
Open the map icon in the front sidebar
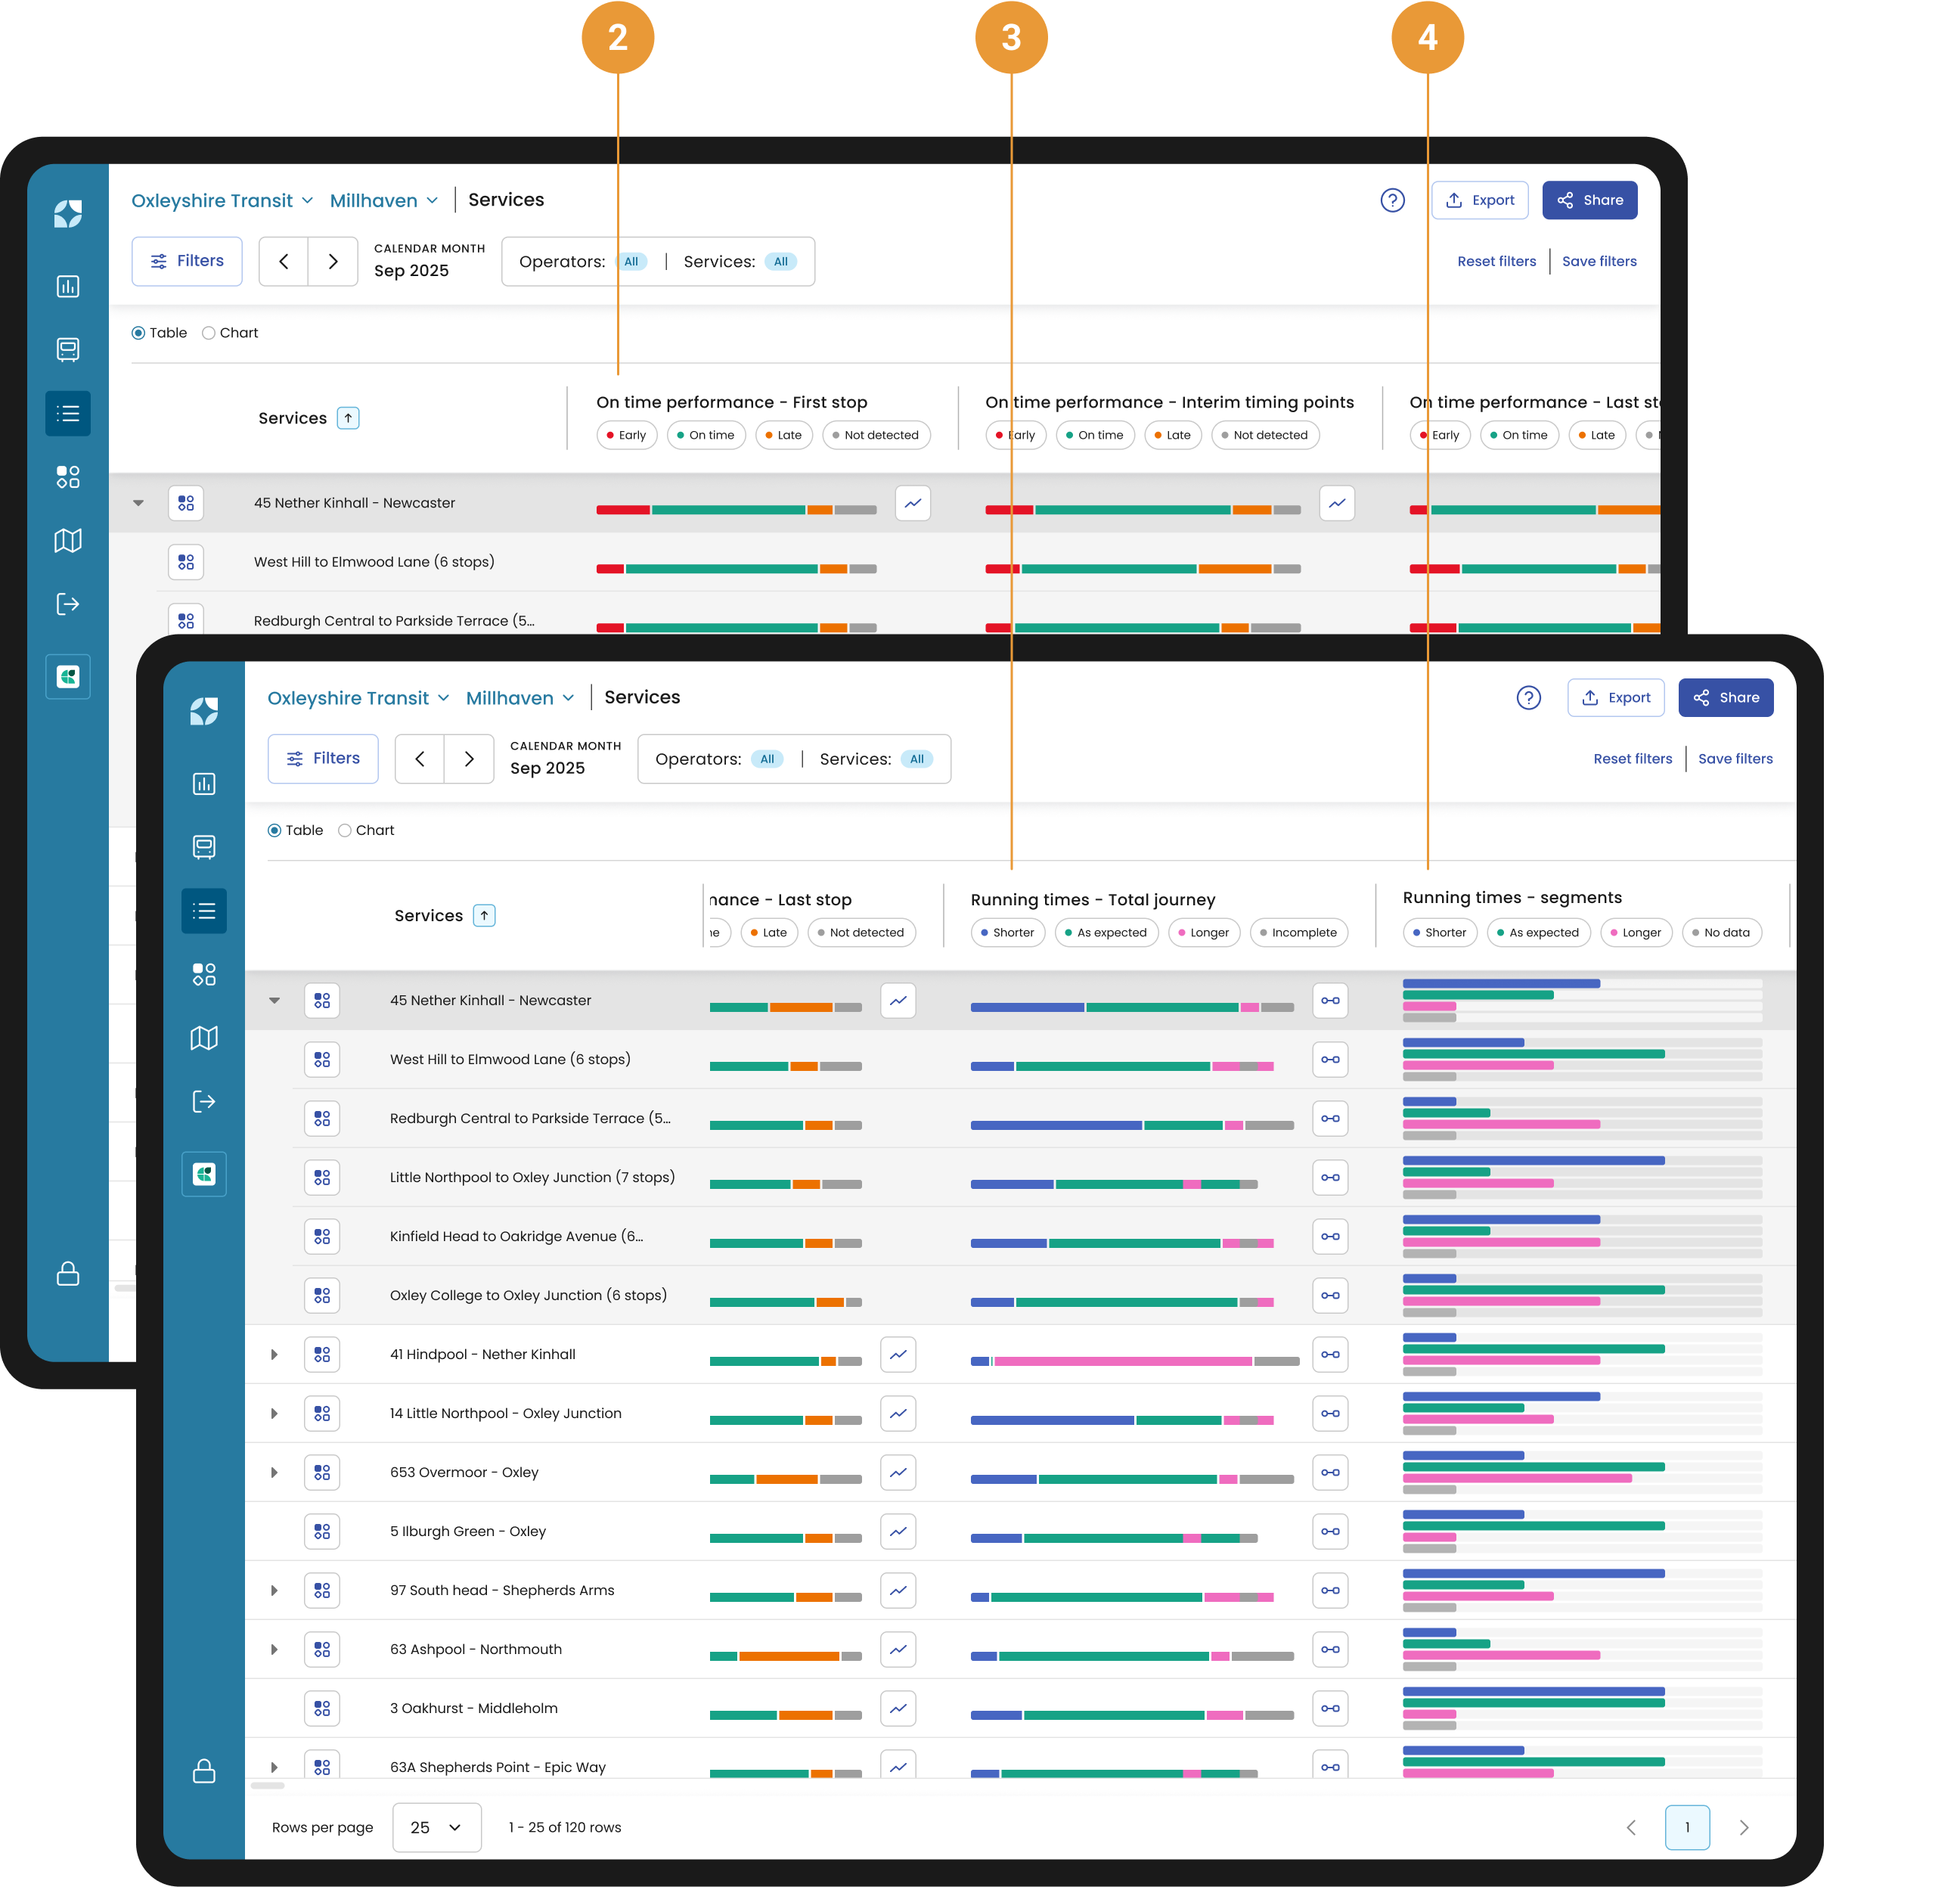click(204, 1038)
